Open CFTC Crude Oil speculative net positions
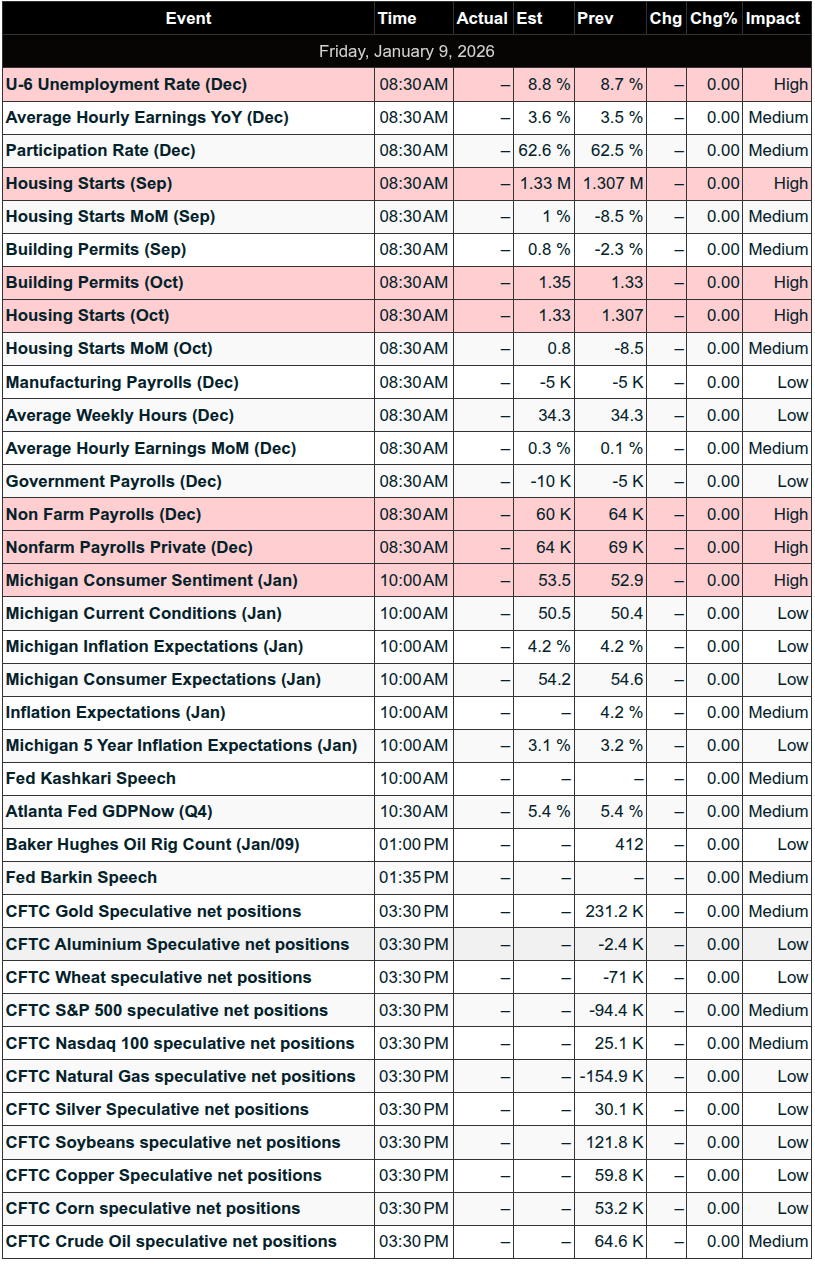 coord(171,1241)
